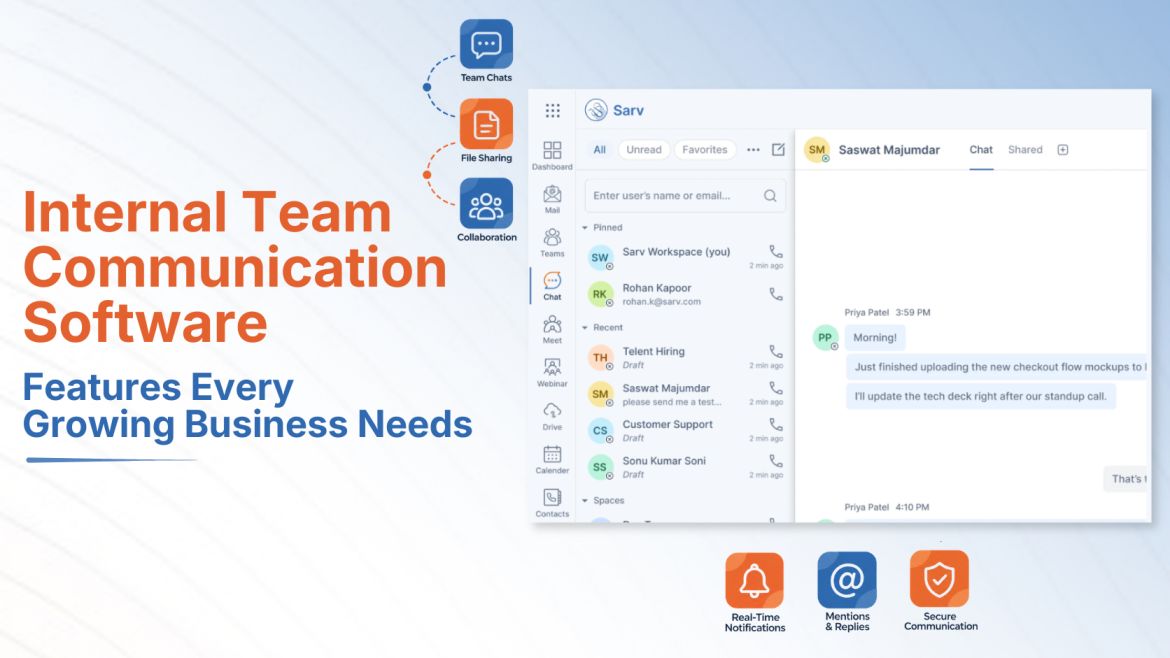
Task: Open Webinar in the sidebar
Action: [552, 372]
